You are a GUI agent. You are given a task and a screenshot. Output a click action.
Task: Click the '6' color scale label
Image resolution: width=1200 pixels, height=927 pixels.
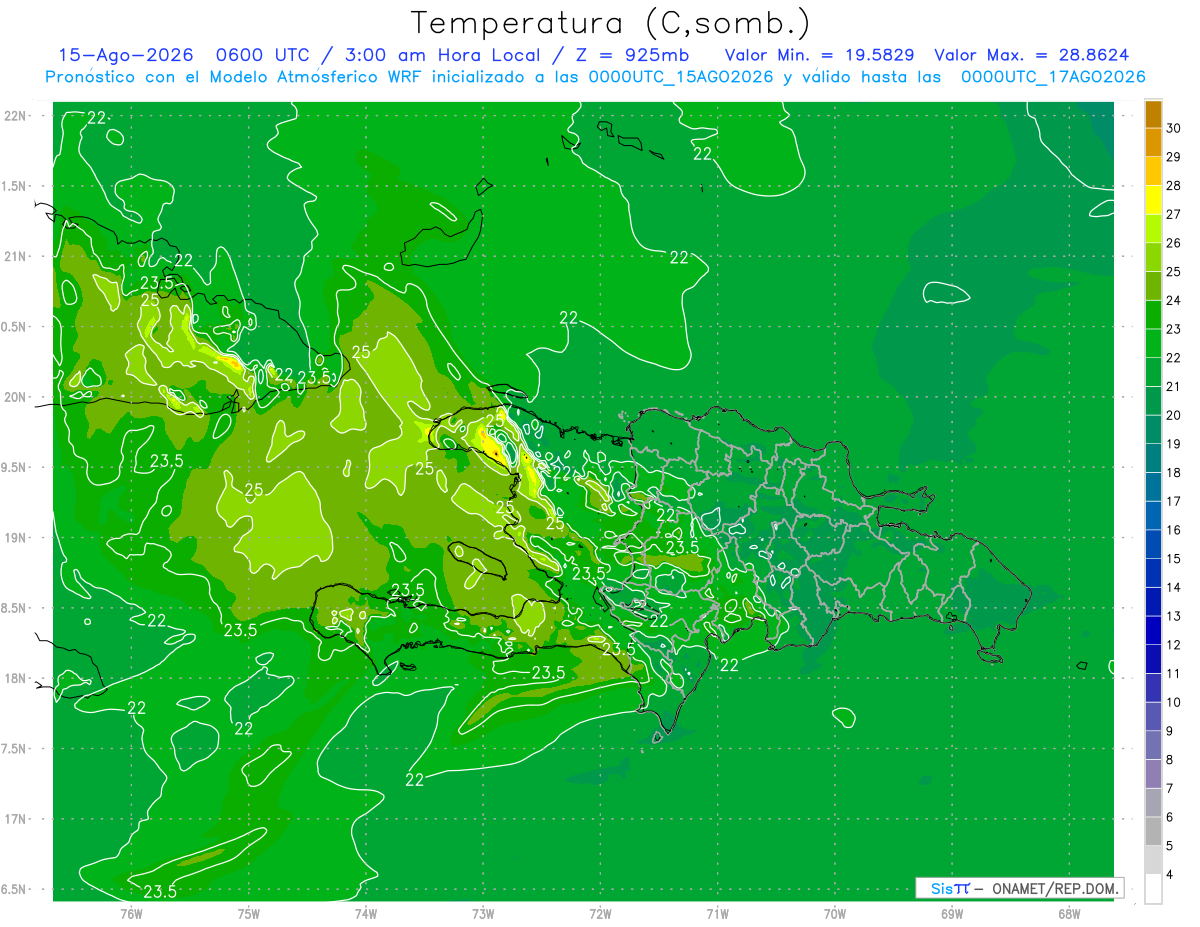[1170, 817]
